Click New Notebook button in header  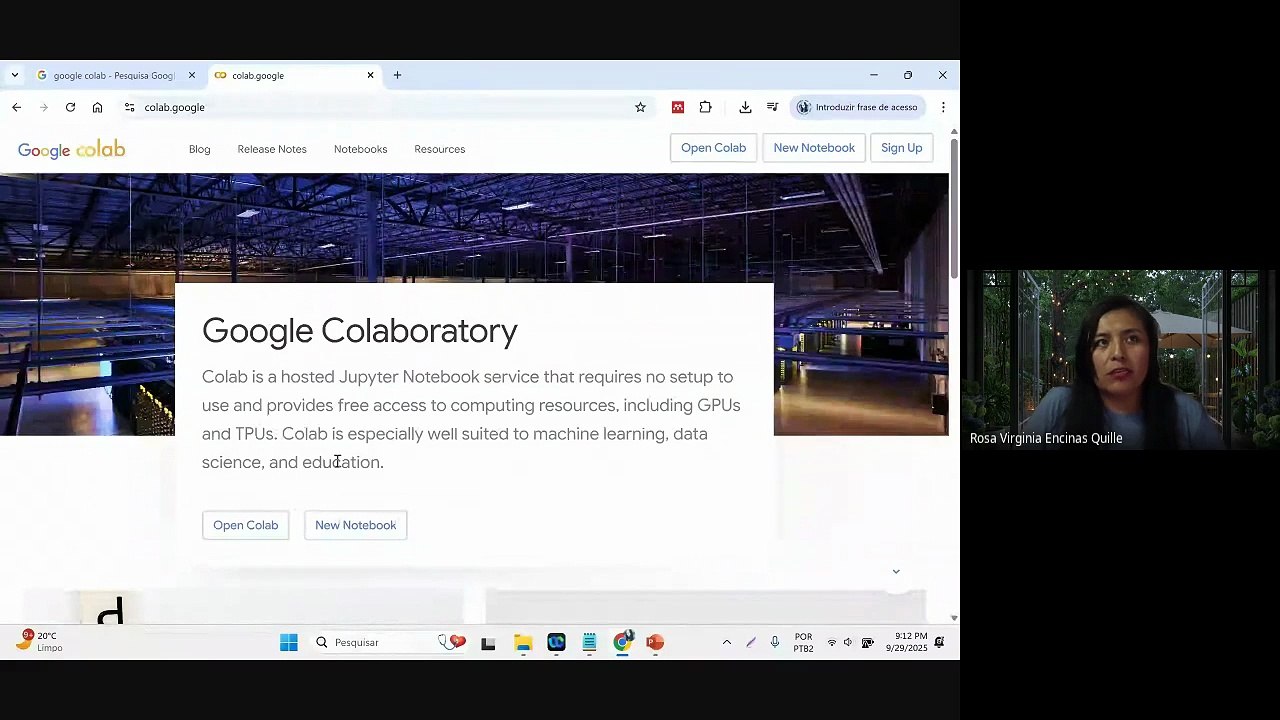click(814, 148)
